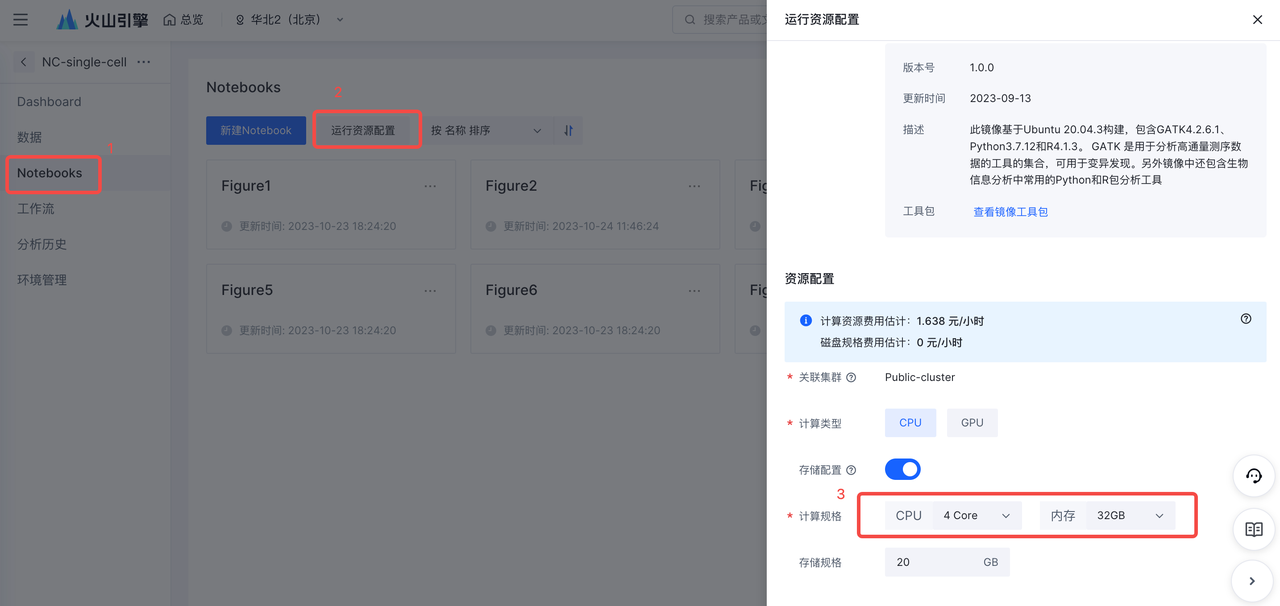Open the 内存 32GB dropdown
The width and height of the screenshot is (1280, 606).
[1131, 516]
